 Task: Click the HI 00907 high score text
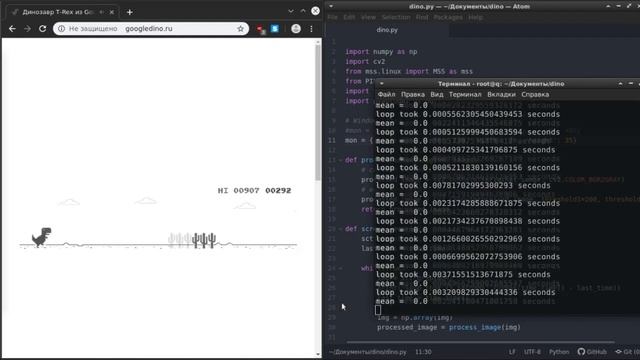tap(238, 191)
